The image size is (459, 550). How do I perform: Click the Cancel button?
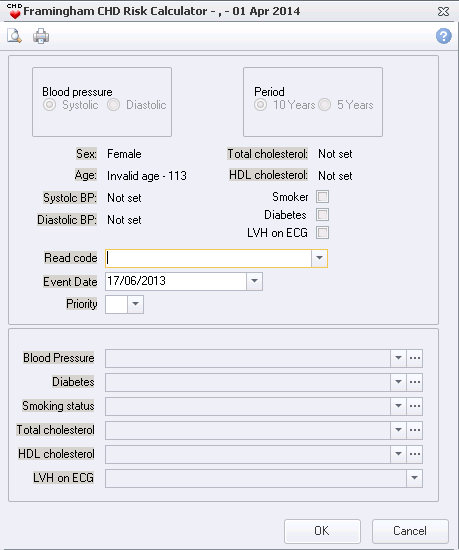(x=410, y=531)
